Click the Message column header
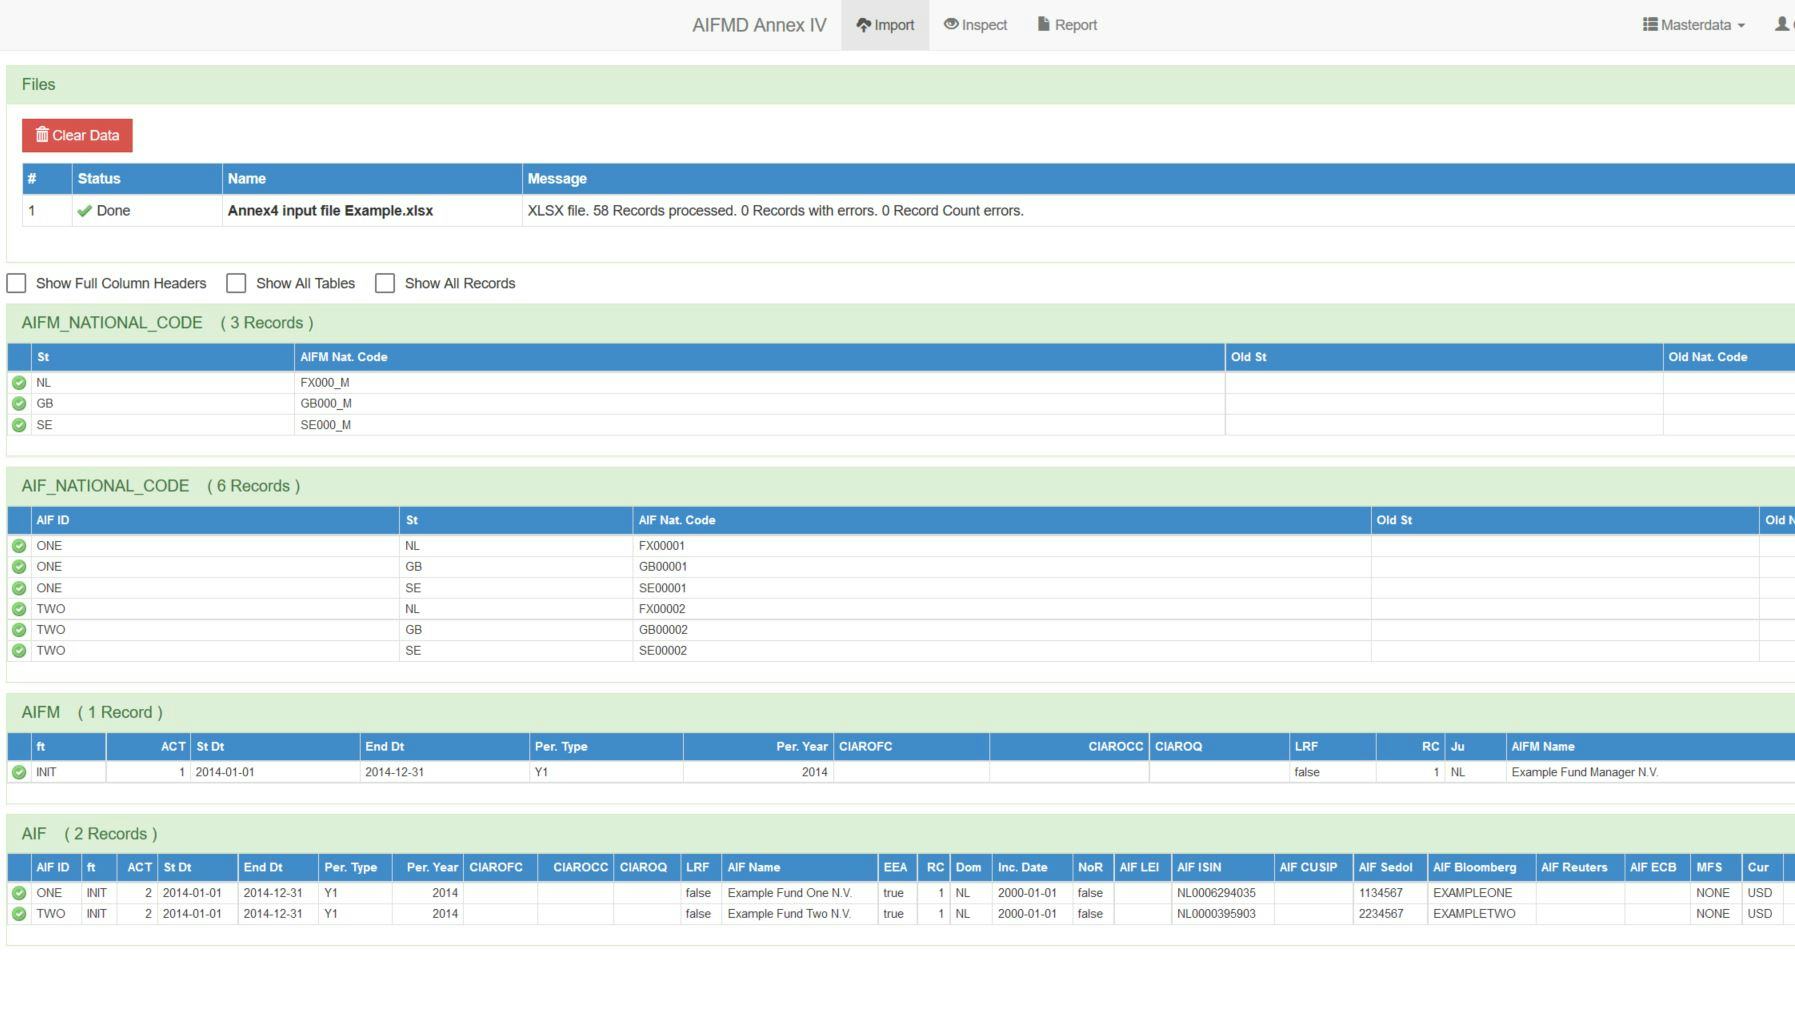The image size is (1795, 1009). 557,178
